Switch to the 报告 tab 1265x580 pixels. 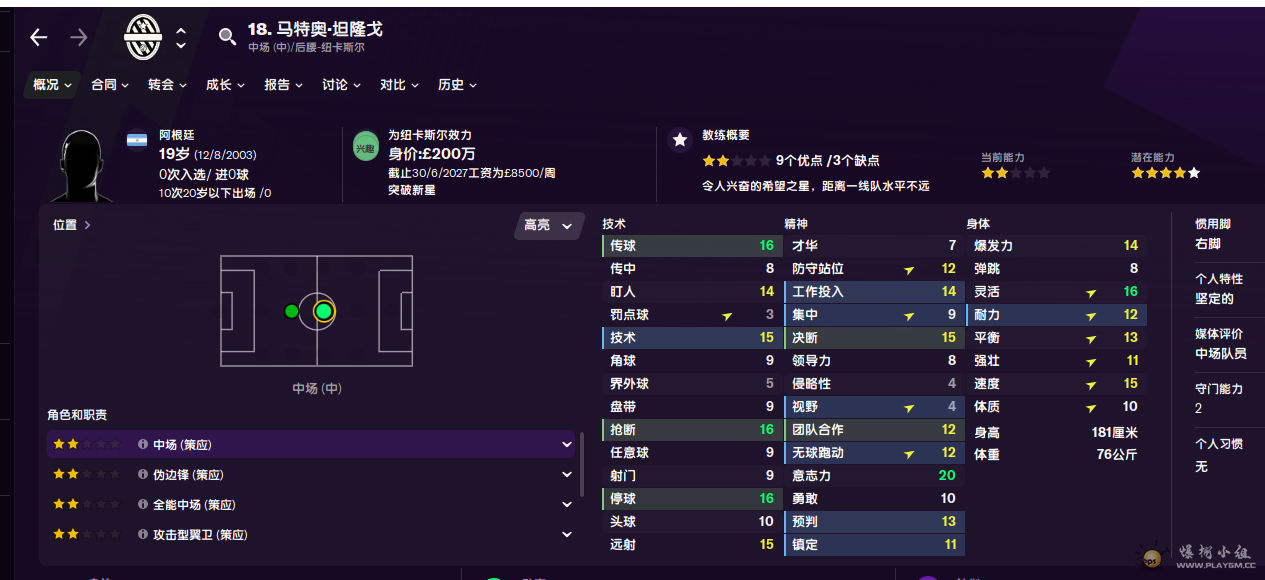tap(283, 85)
